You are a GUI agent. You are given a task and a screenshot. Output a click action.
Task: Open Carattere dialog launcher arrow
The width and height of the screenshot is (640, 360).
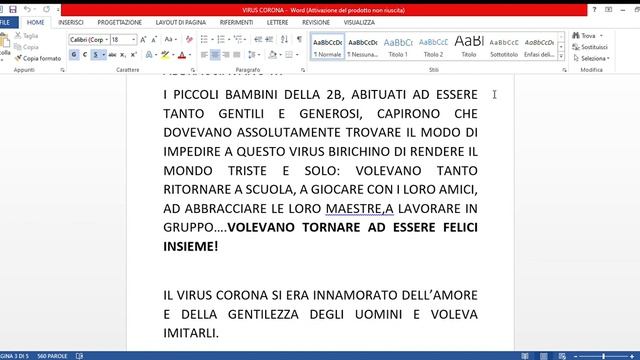(x=193, y=70)
